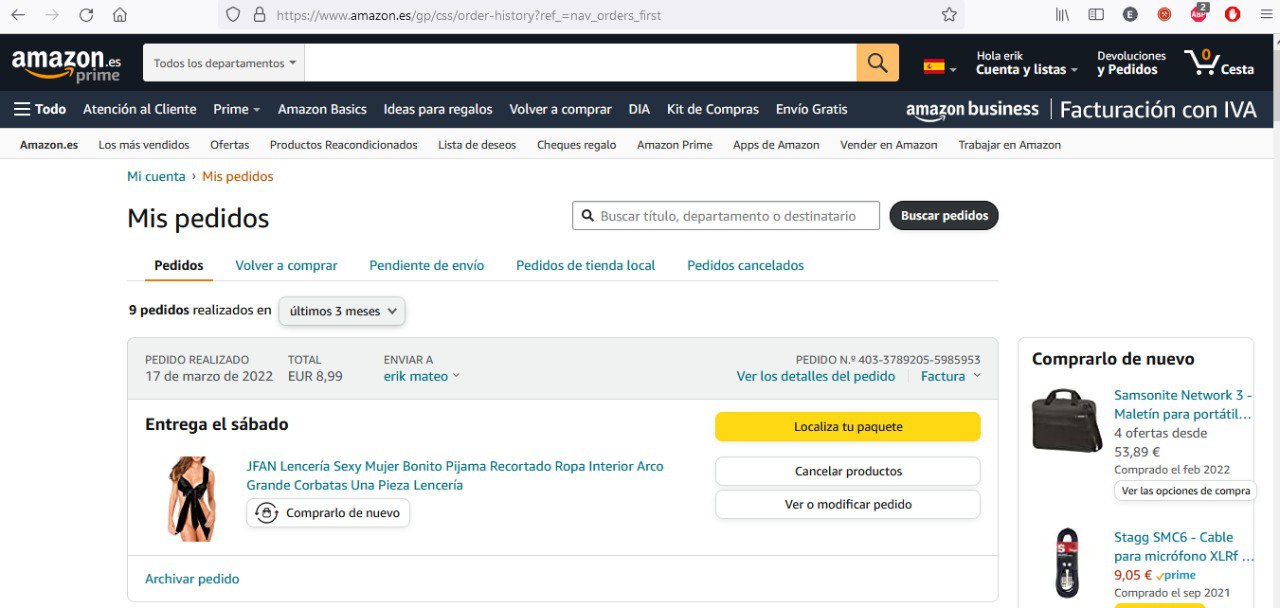Click the Archivar pedido link
The width and height of the screenshot is (1280, 608).
point(192,579)
